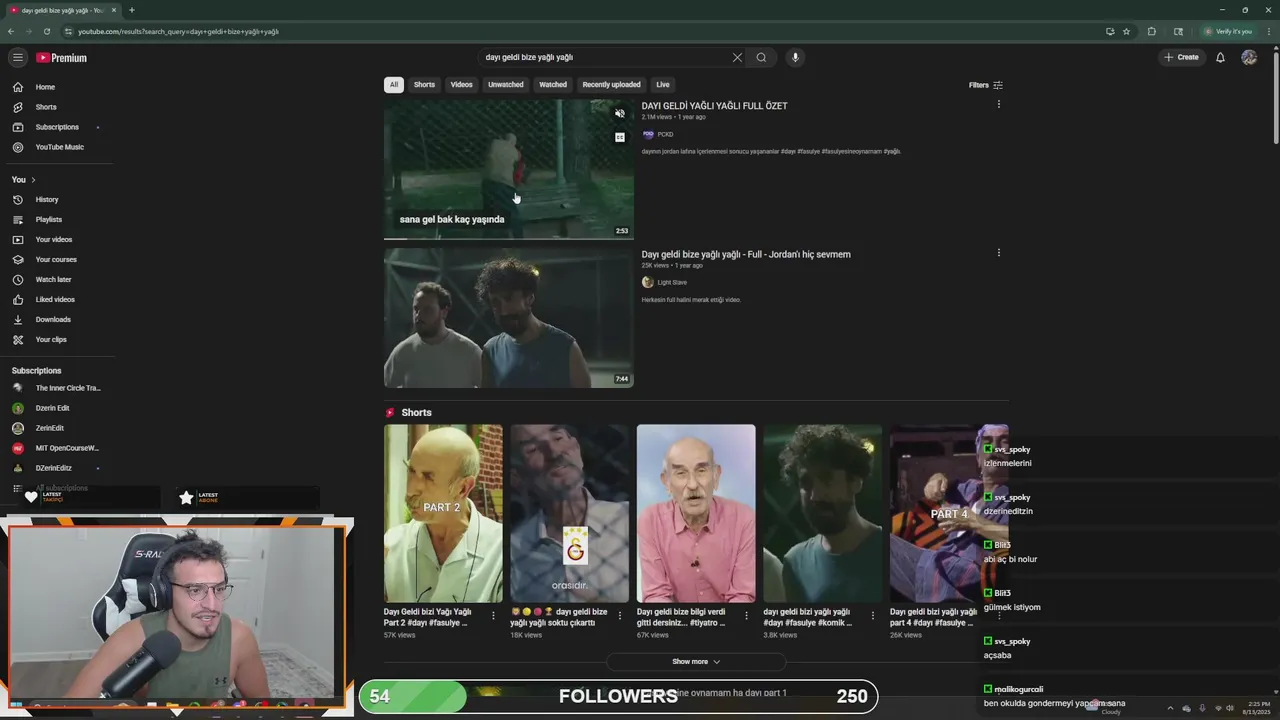
Task: Open the Windows Start button
Action: (17, 708)
